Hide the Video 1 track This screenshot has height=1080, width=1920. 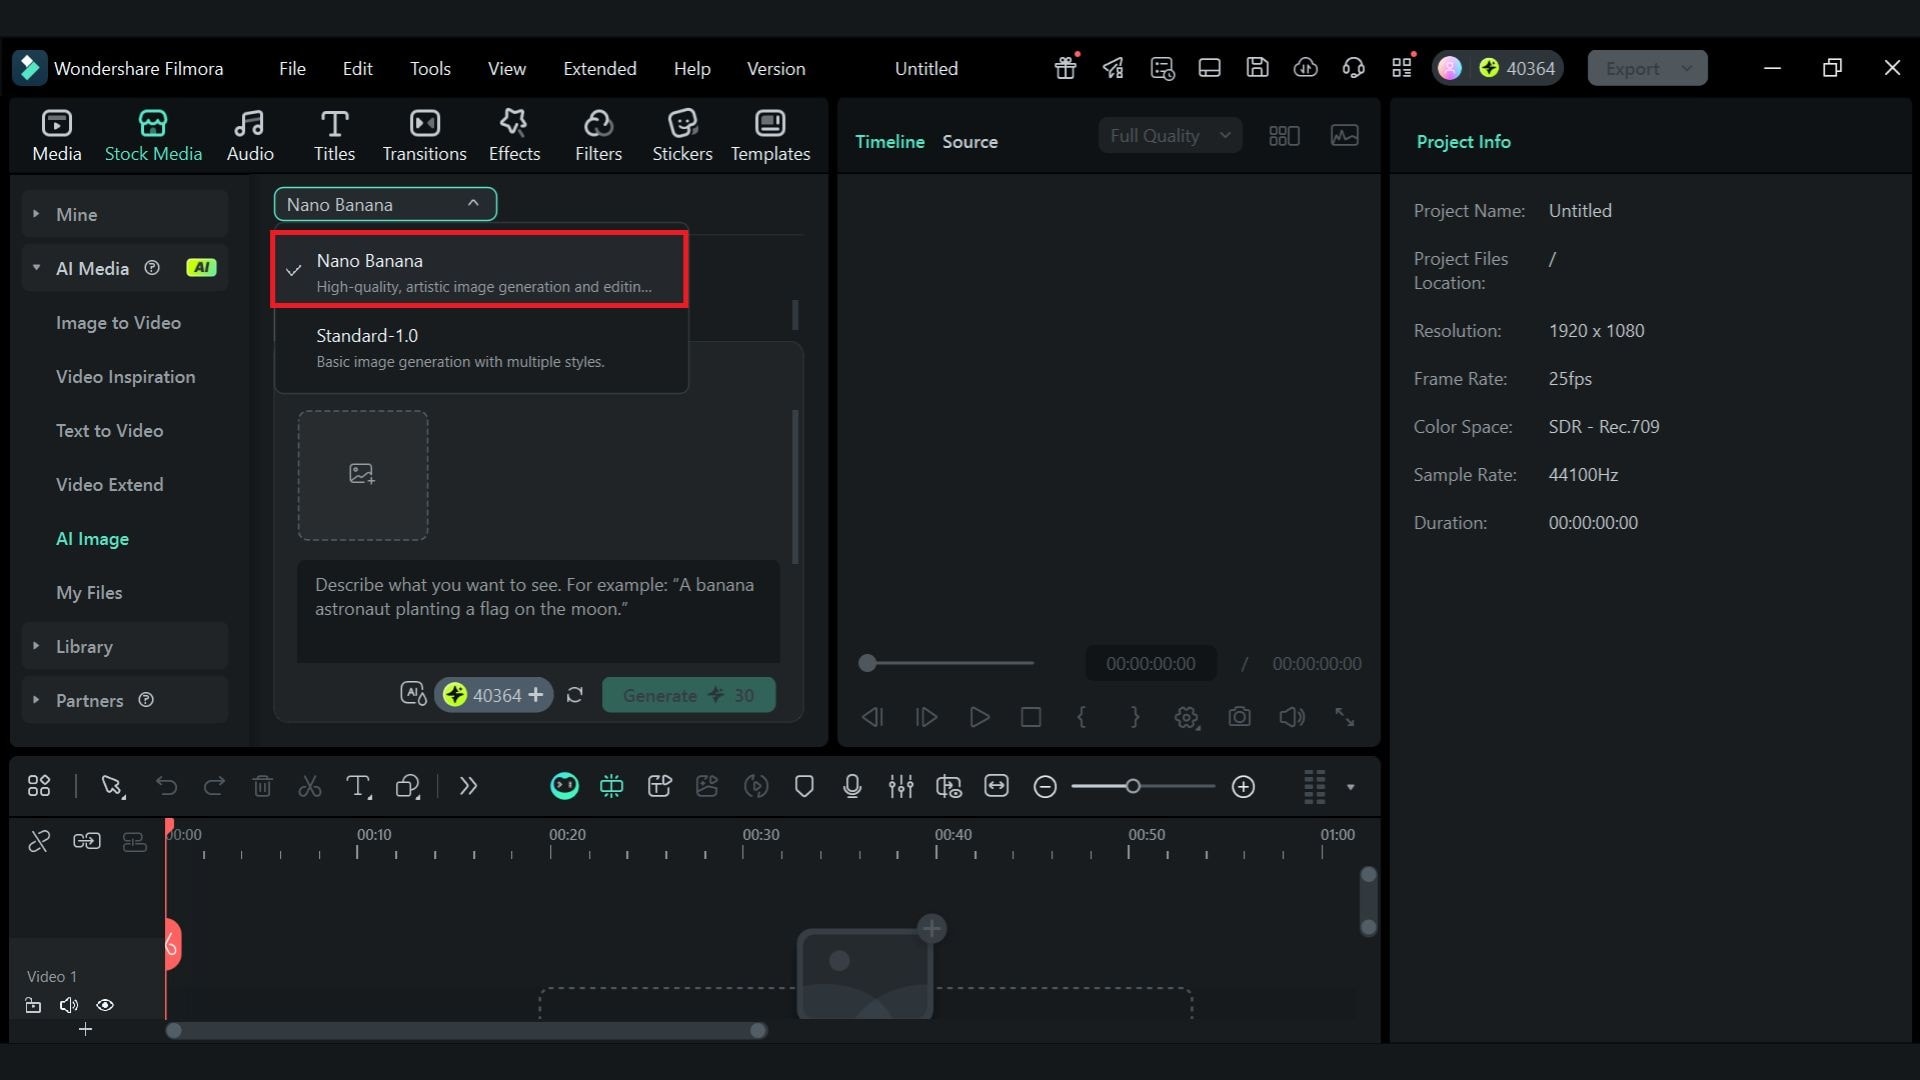tap(105, 1005)
